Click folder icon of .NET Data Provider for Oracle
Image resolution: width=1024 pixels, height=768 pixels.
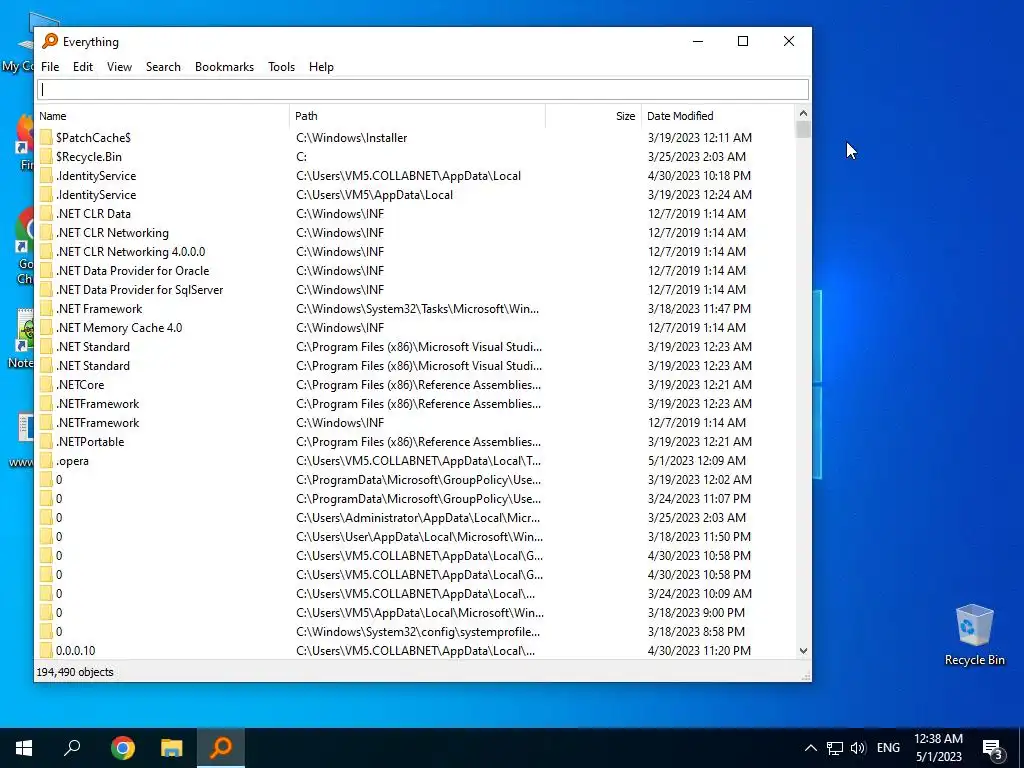46,270
